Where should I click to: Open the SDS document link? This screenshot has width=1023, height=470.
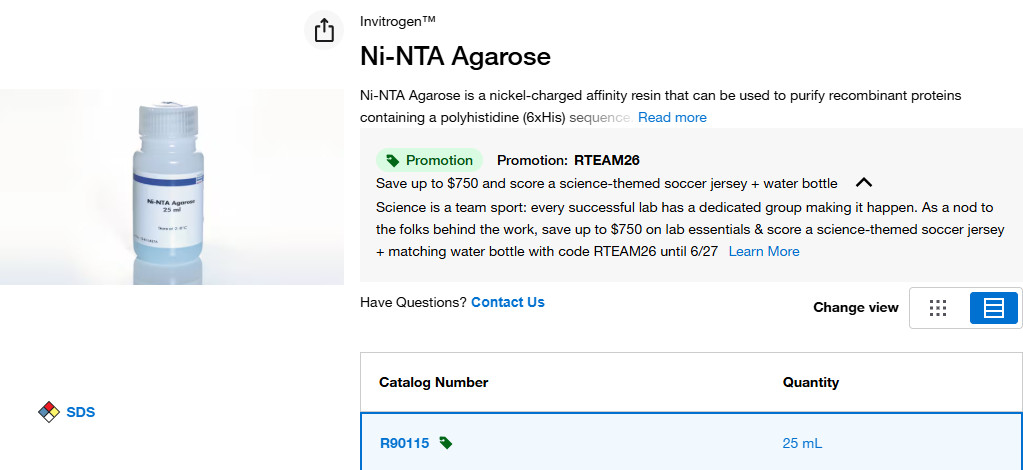[81, 412]
